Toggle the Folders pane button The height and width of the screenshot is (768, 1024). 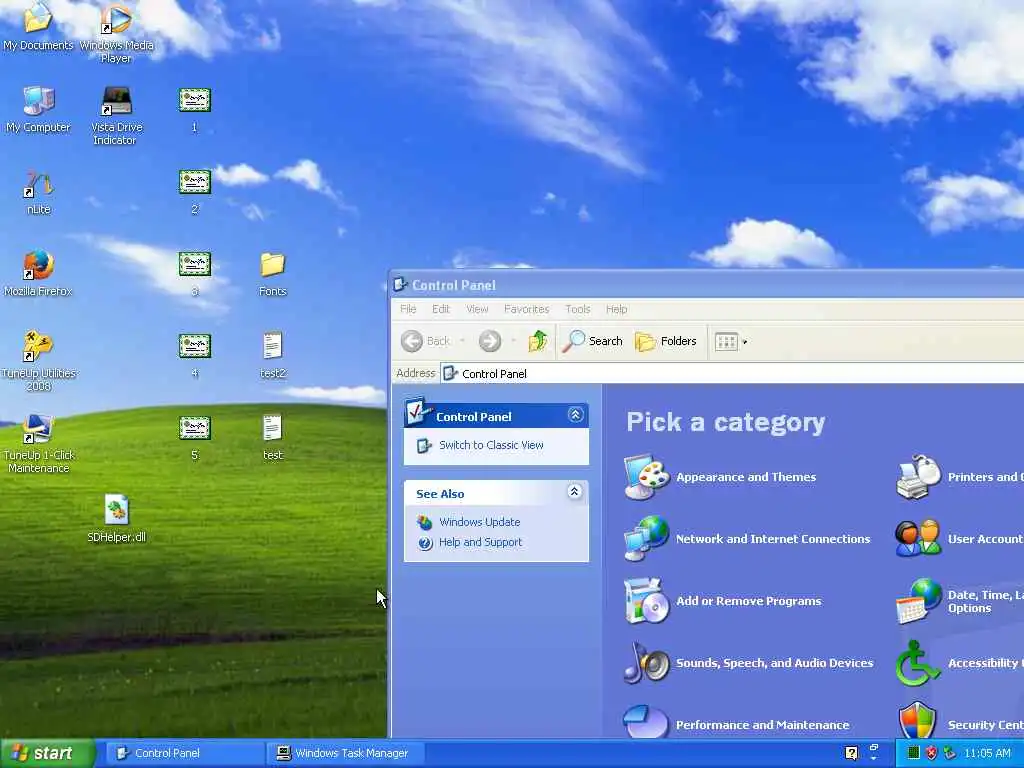(x=665, y=341)
